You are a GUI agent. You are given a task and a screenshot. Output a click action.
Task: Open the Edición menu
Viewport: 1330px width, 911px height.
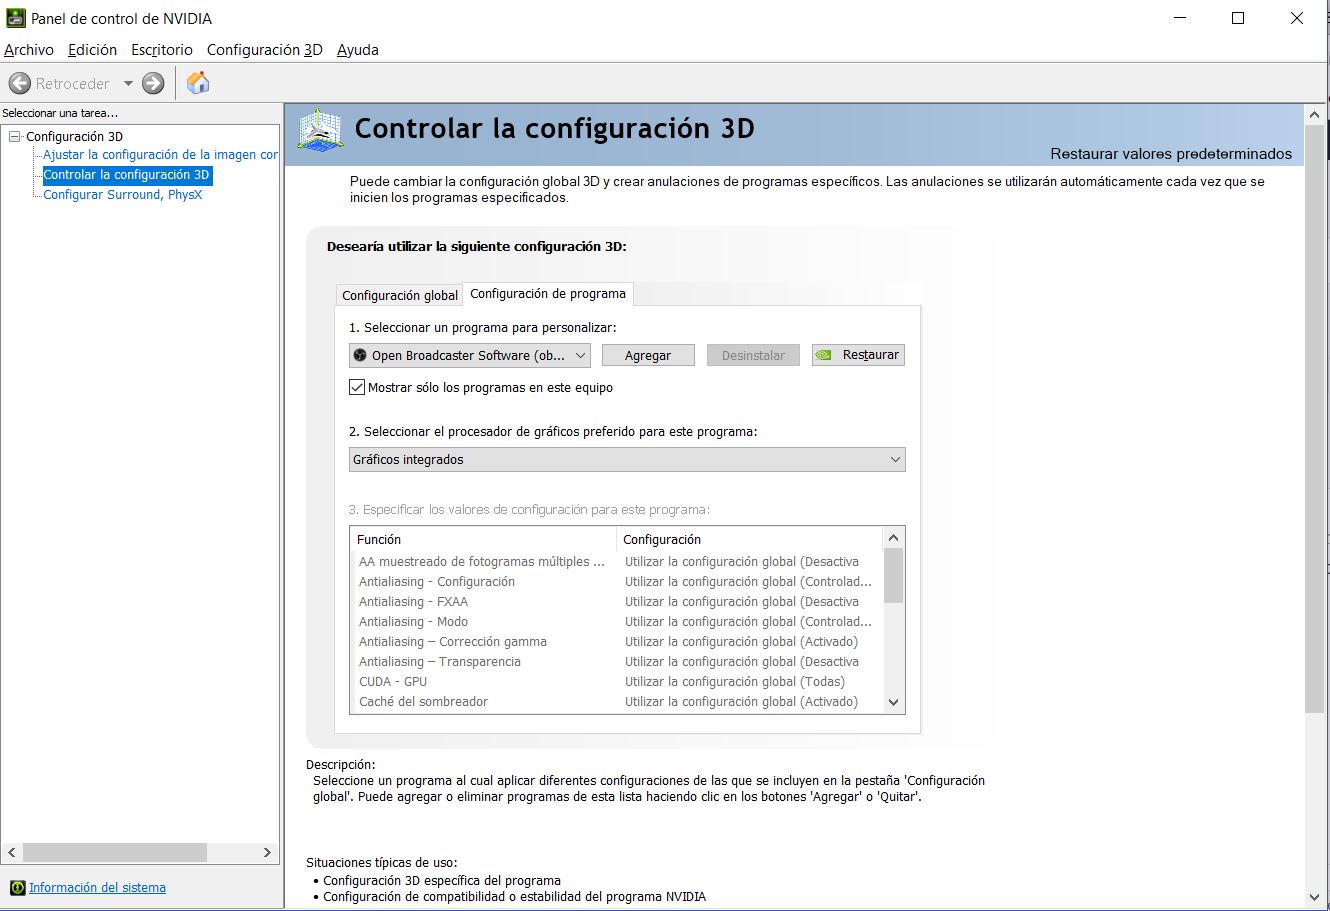[92, 50]
